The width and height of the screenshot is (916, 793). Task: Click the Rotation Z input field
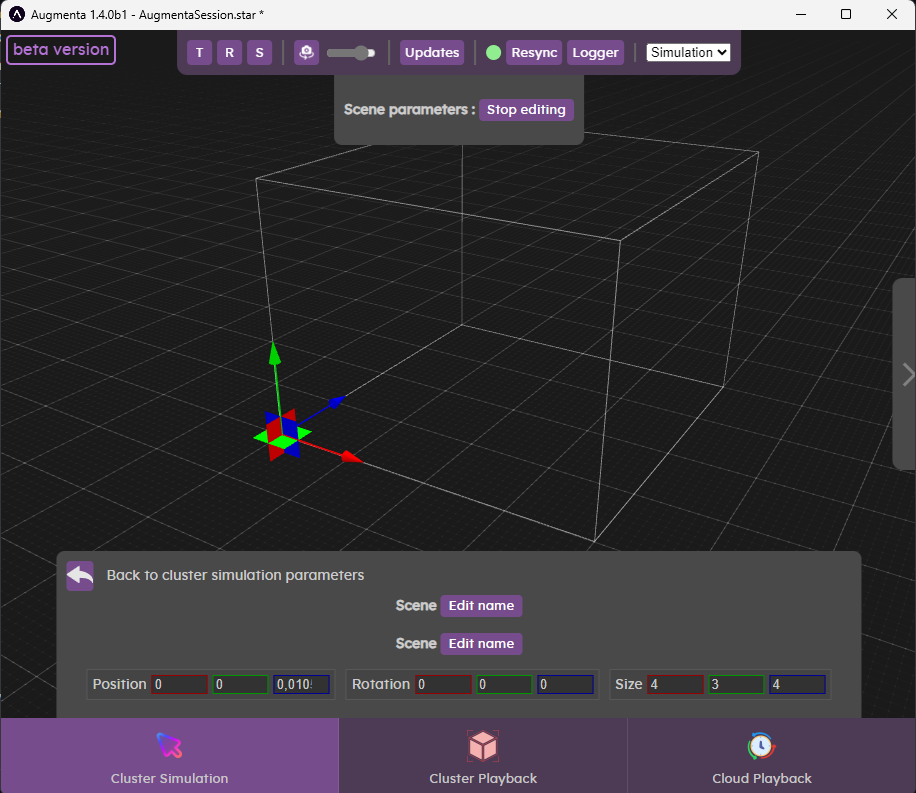pyautogui.click(x=565, y=684)
